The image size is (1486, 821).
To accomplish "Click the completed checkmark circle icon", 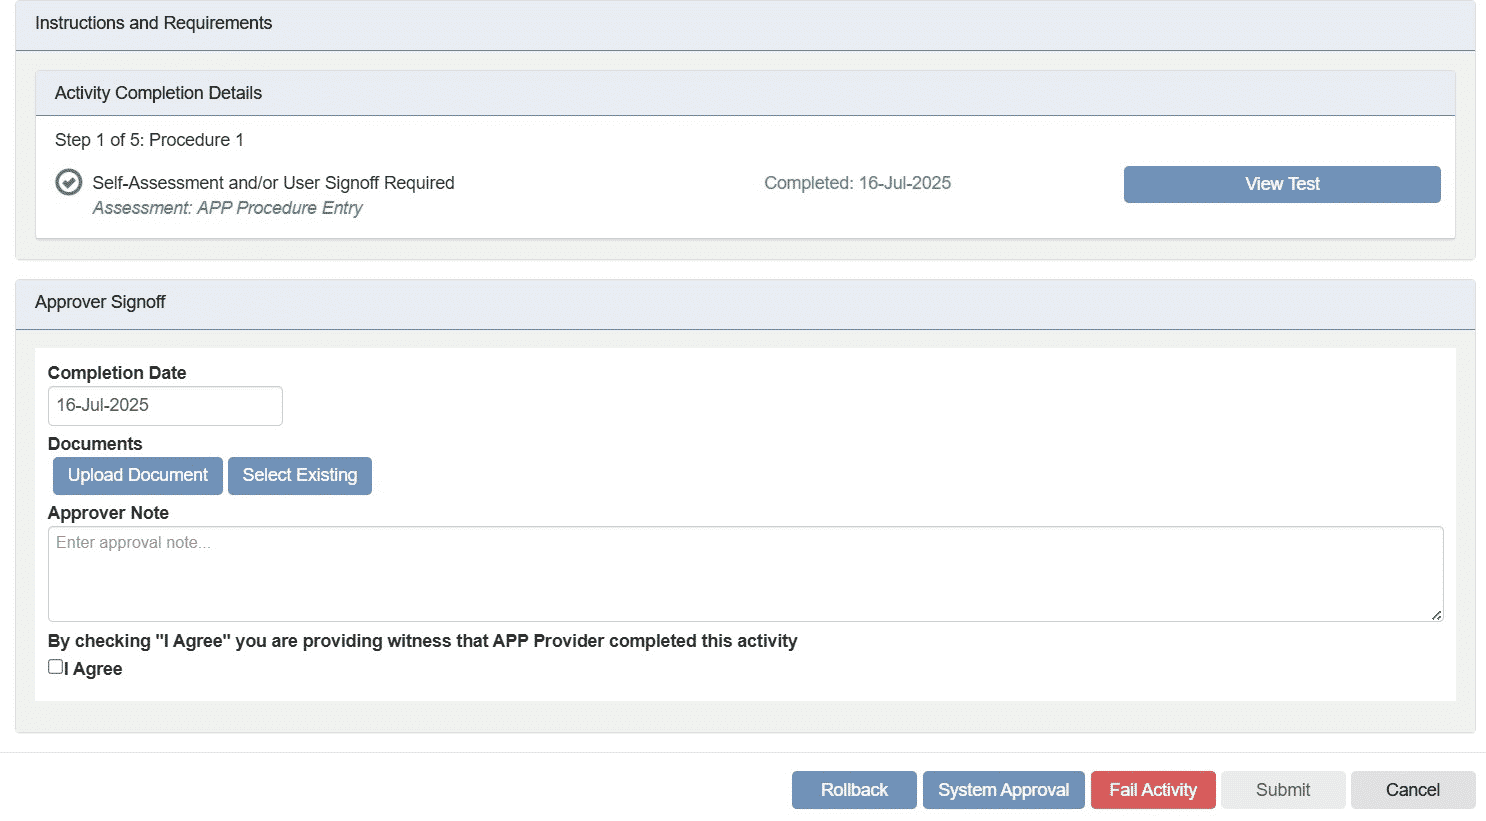I will click(x=68, y=182).
